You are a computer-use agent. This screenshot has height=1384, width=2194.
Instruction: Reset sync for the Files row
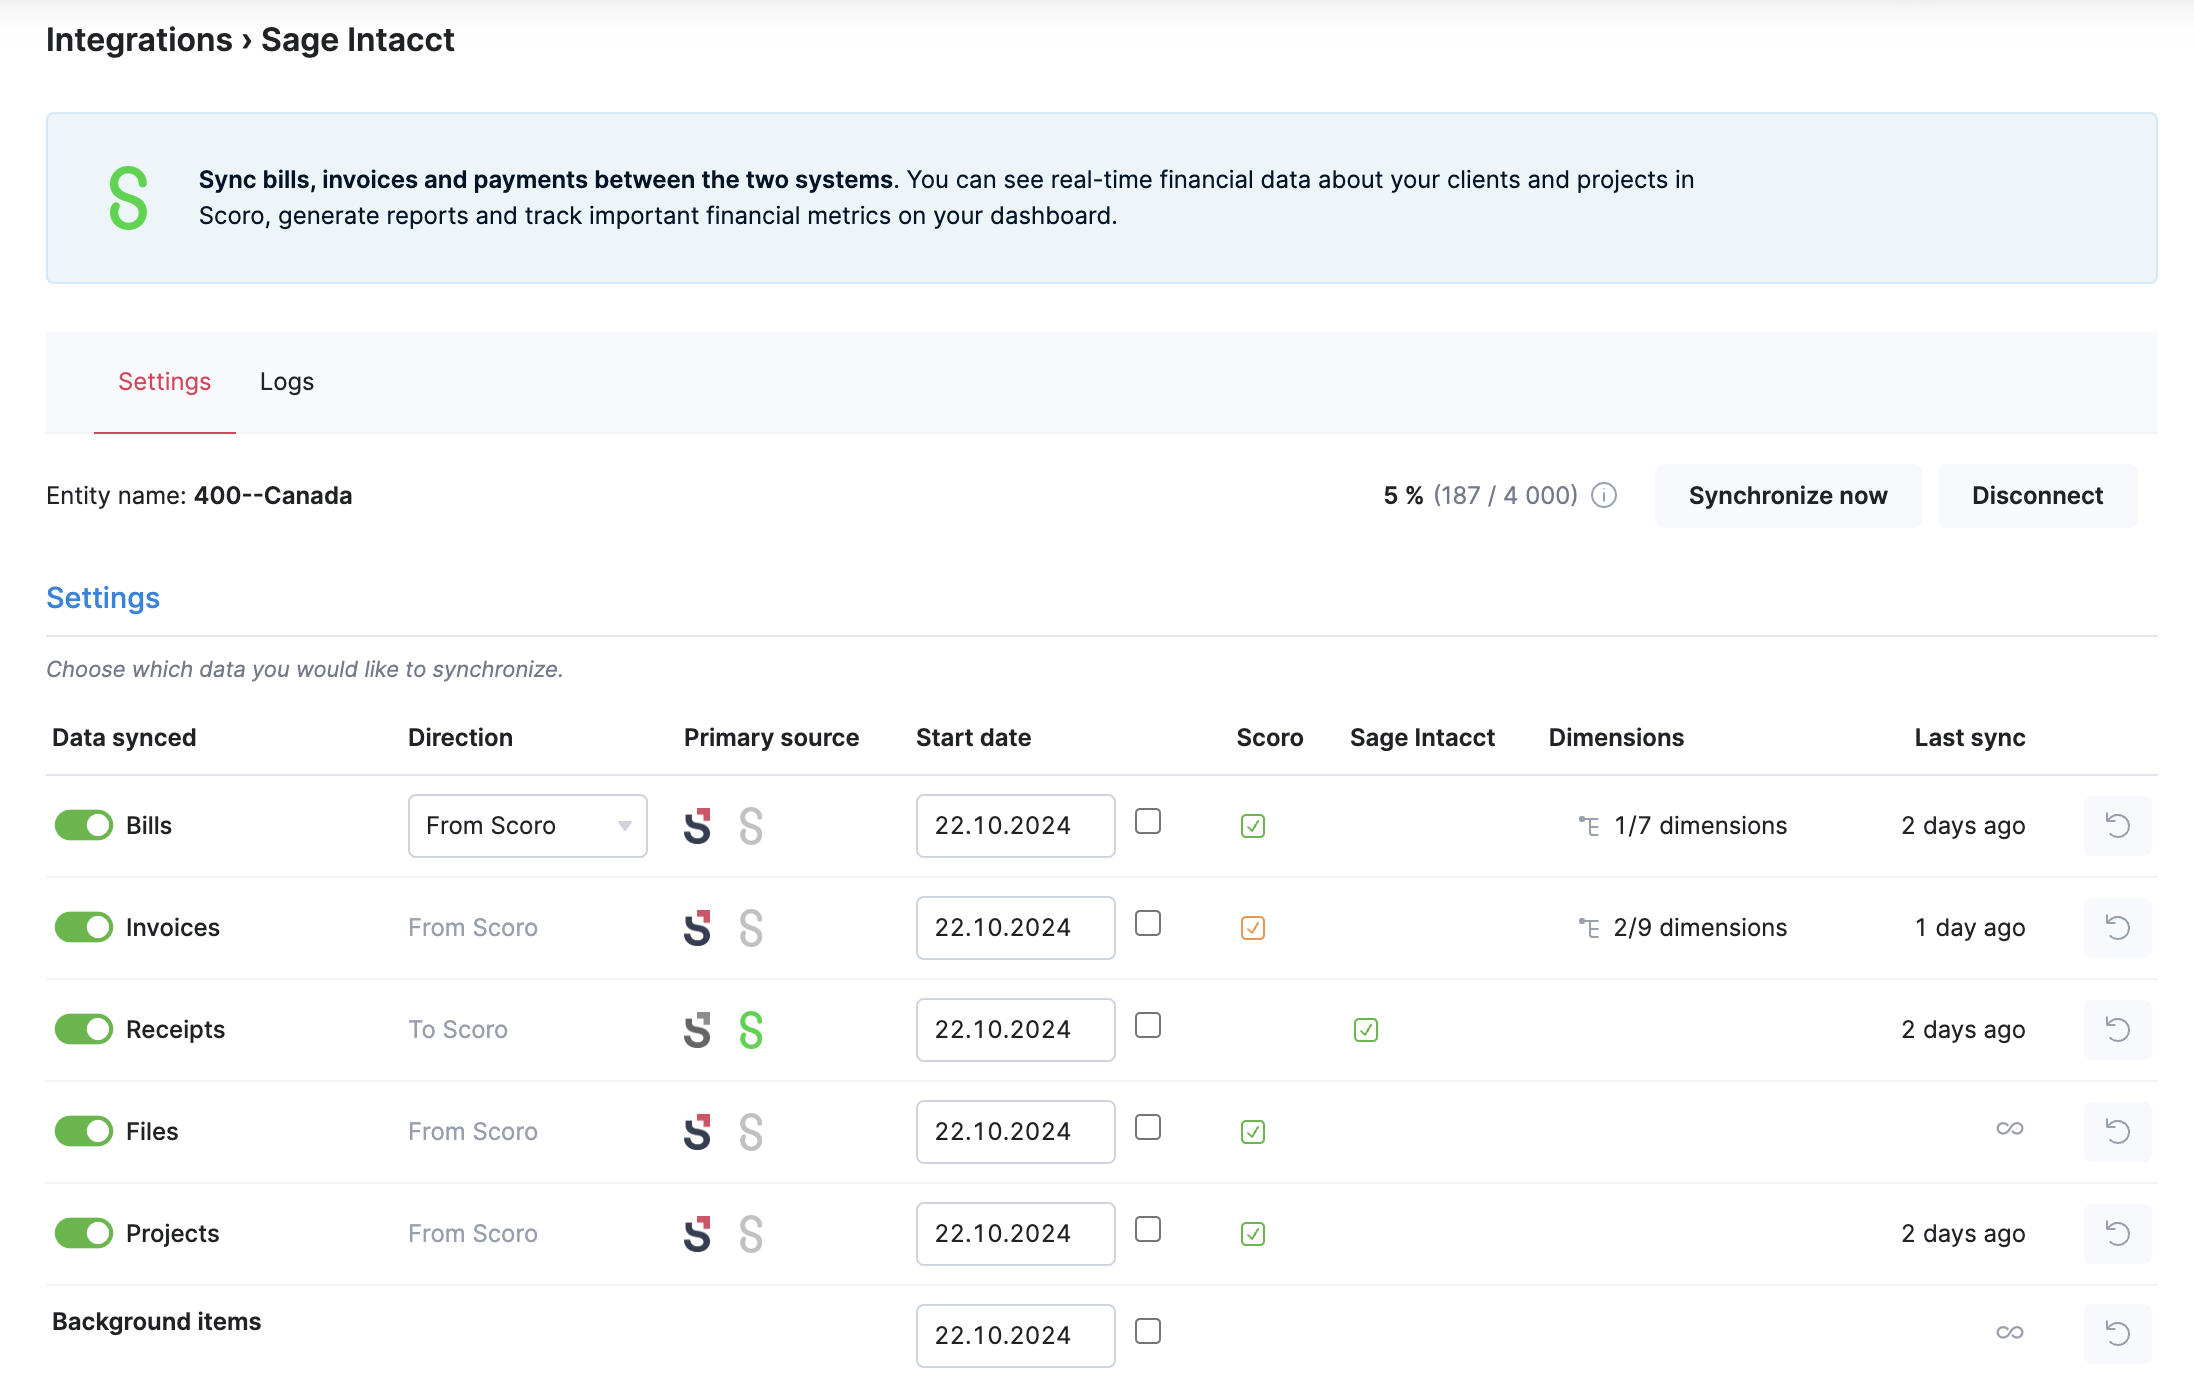(2117, 1132)
